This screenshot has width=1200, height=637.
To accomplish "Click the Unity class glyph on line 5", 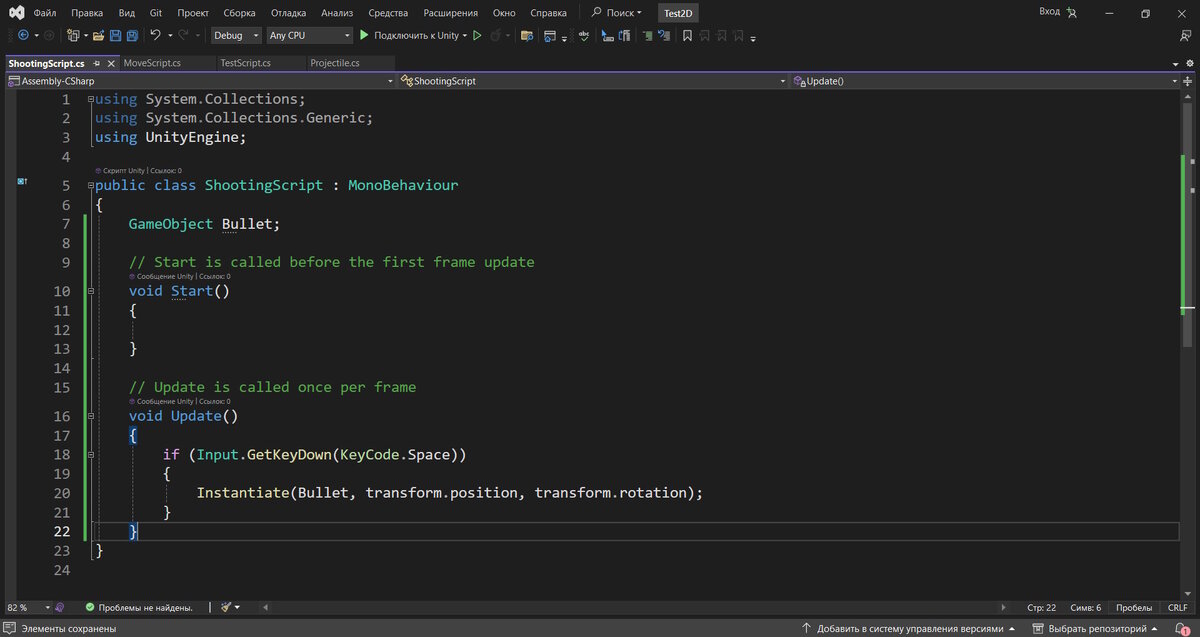I will click(21, 182).
